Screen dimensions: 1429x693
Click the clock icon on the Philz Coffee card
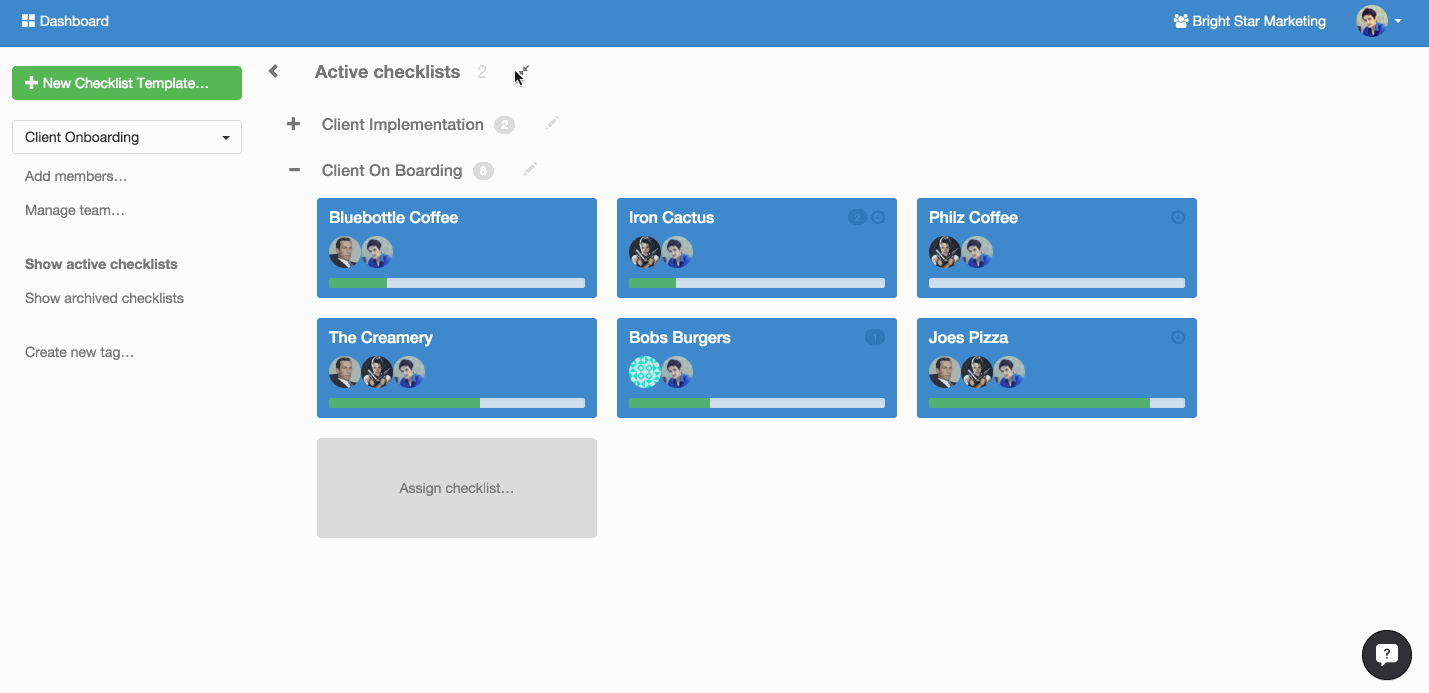[x=1177, y=216]
